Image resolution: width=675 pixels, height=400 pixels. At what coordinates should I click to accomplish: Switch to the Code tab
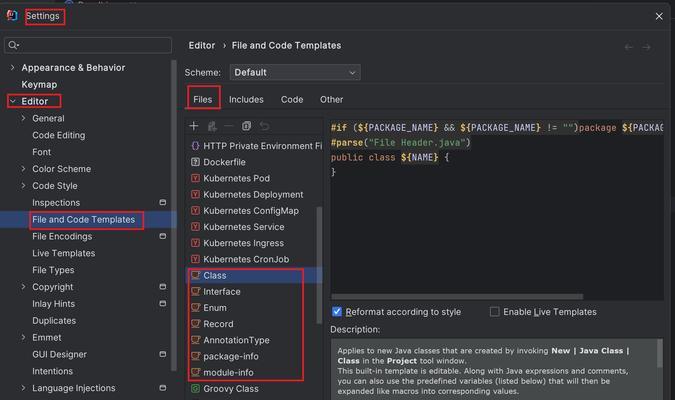coord(292,99)
